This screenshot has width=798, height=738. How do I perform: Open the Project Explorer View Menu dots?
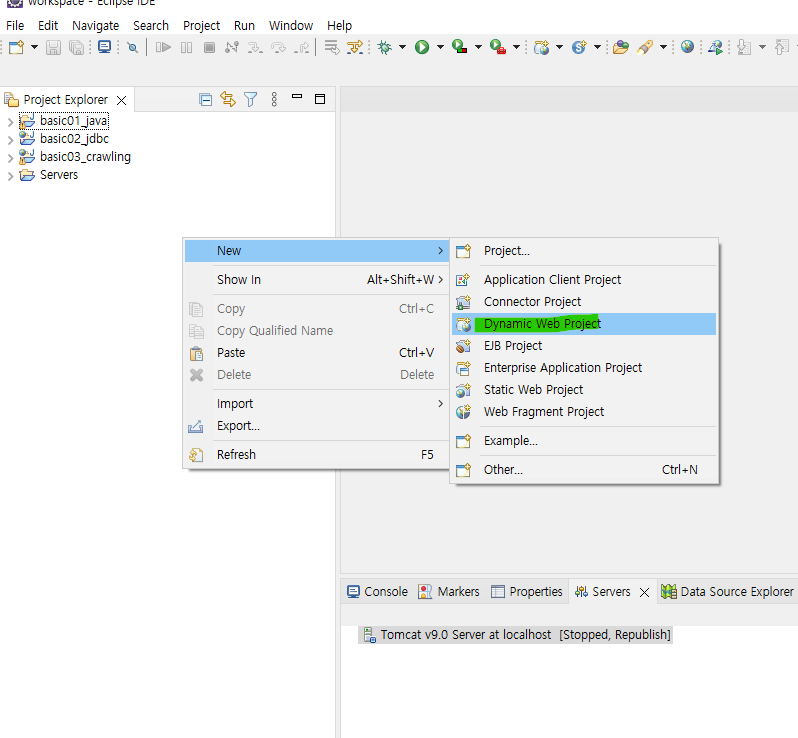coord(274,99)
